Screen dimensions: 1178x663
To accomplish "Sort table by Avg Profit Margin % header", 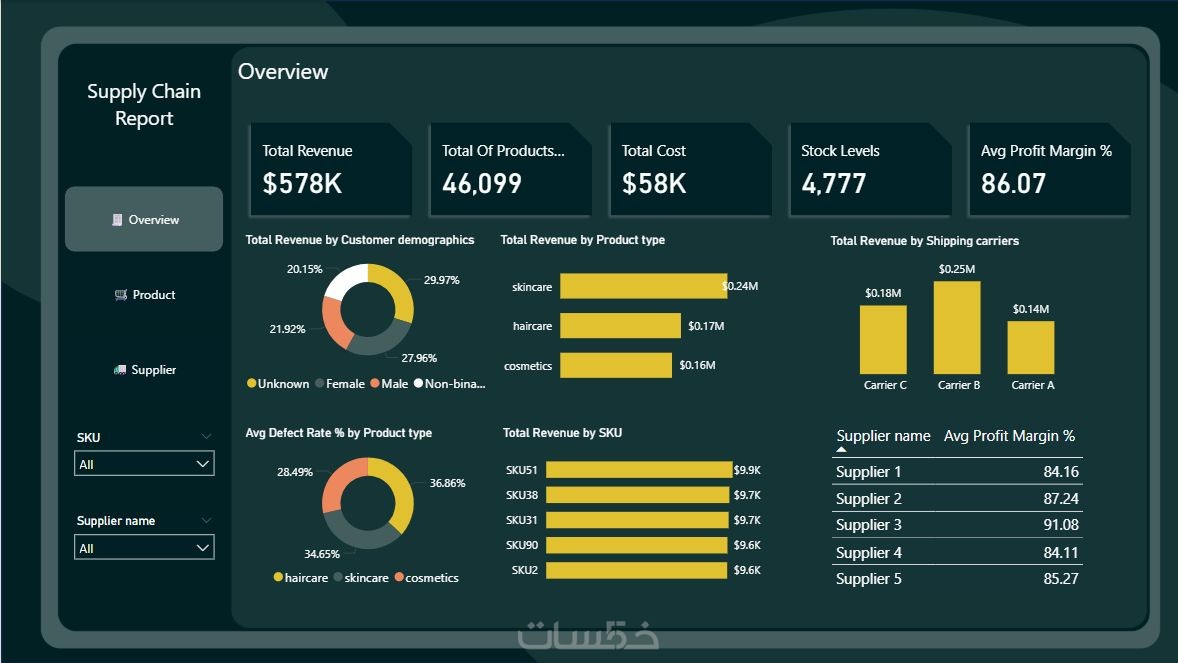I will point(1009,436).
